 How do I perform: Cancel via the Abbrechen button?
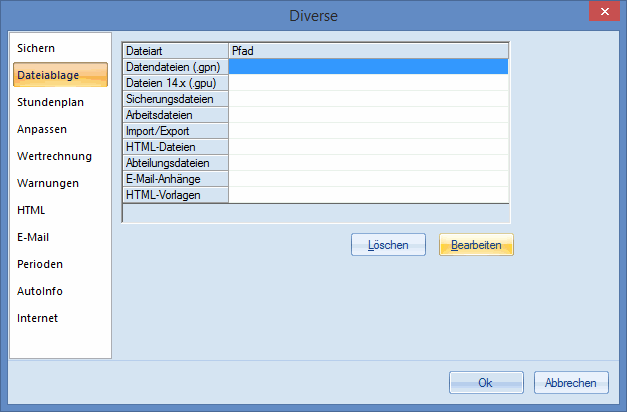coord(571,383)
